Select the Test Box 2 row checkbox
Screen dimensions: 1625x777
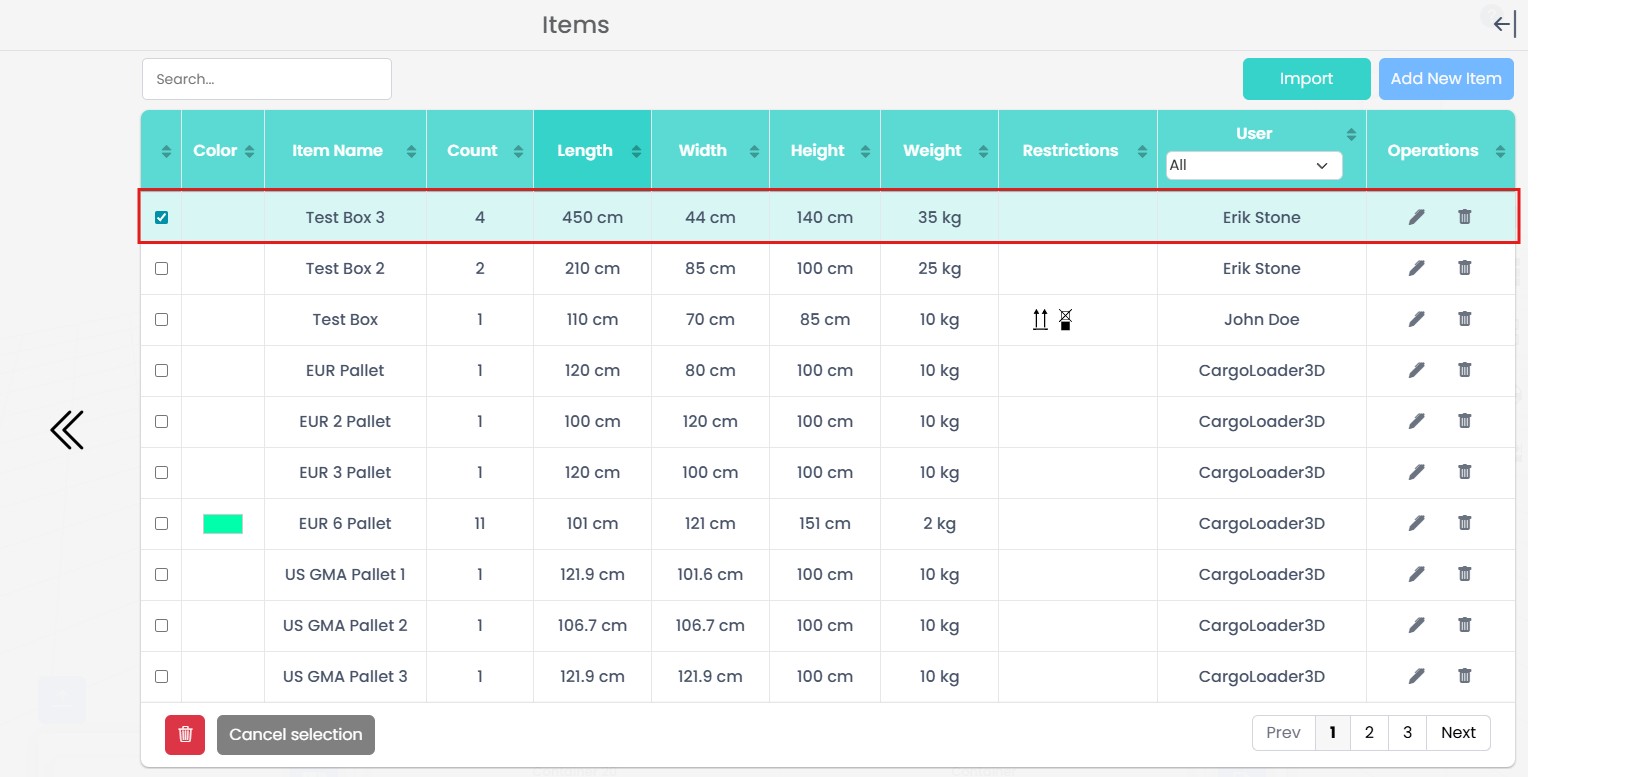click(161, 268)
